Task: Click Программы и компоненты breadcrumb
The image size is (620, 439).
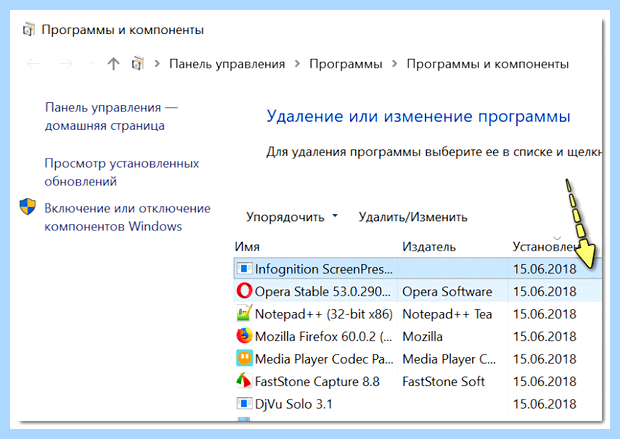Action: 488,64
